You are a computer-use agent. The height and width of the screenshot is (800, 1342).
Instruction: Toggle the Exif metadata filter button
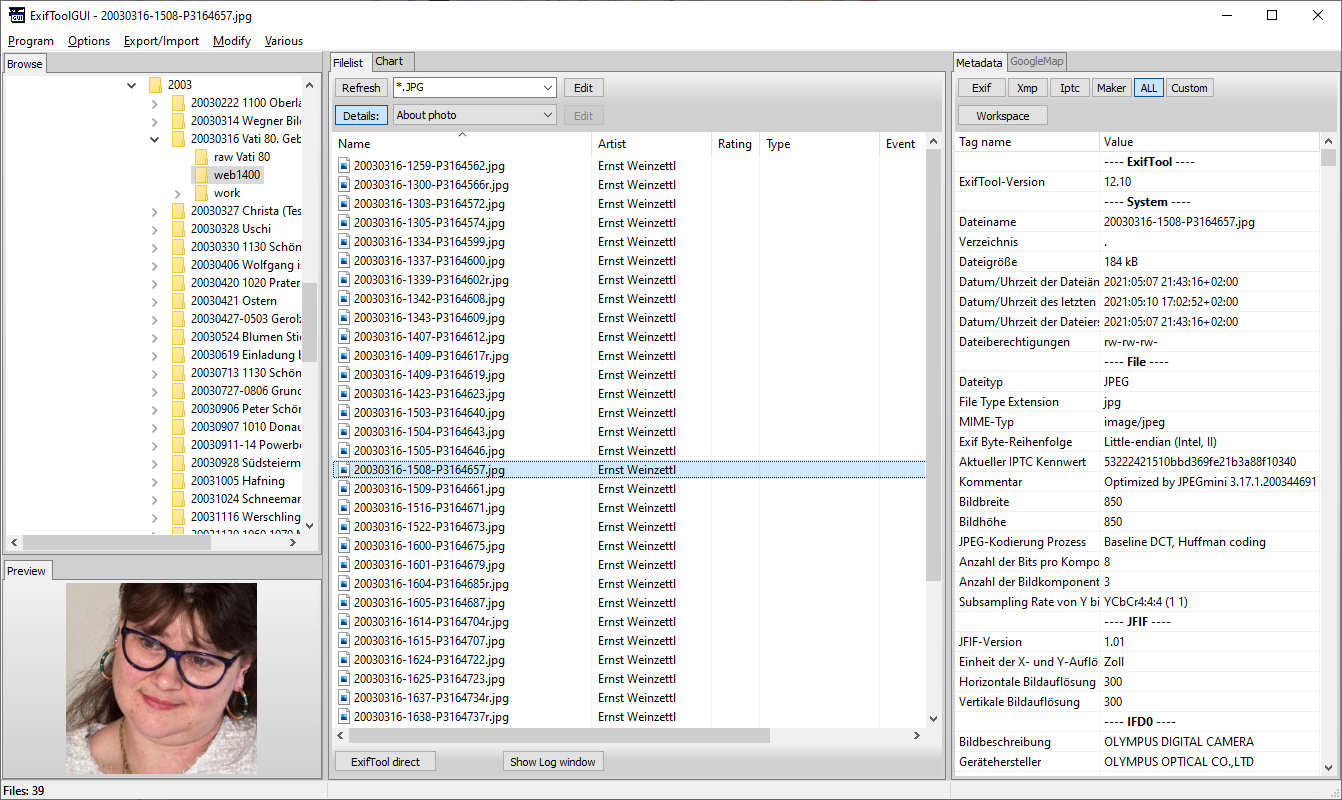click(x=981, y=88)
